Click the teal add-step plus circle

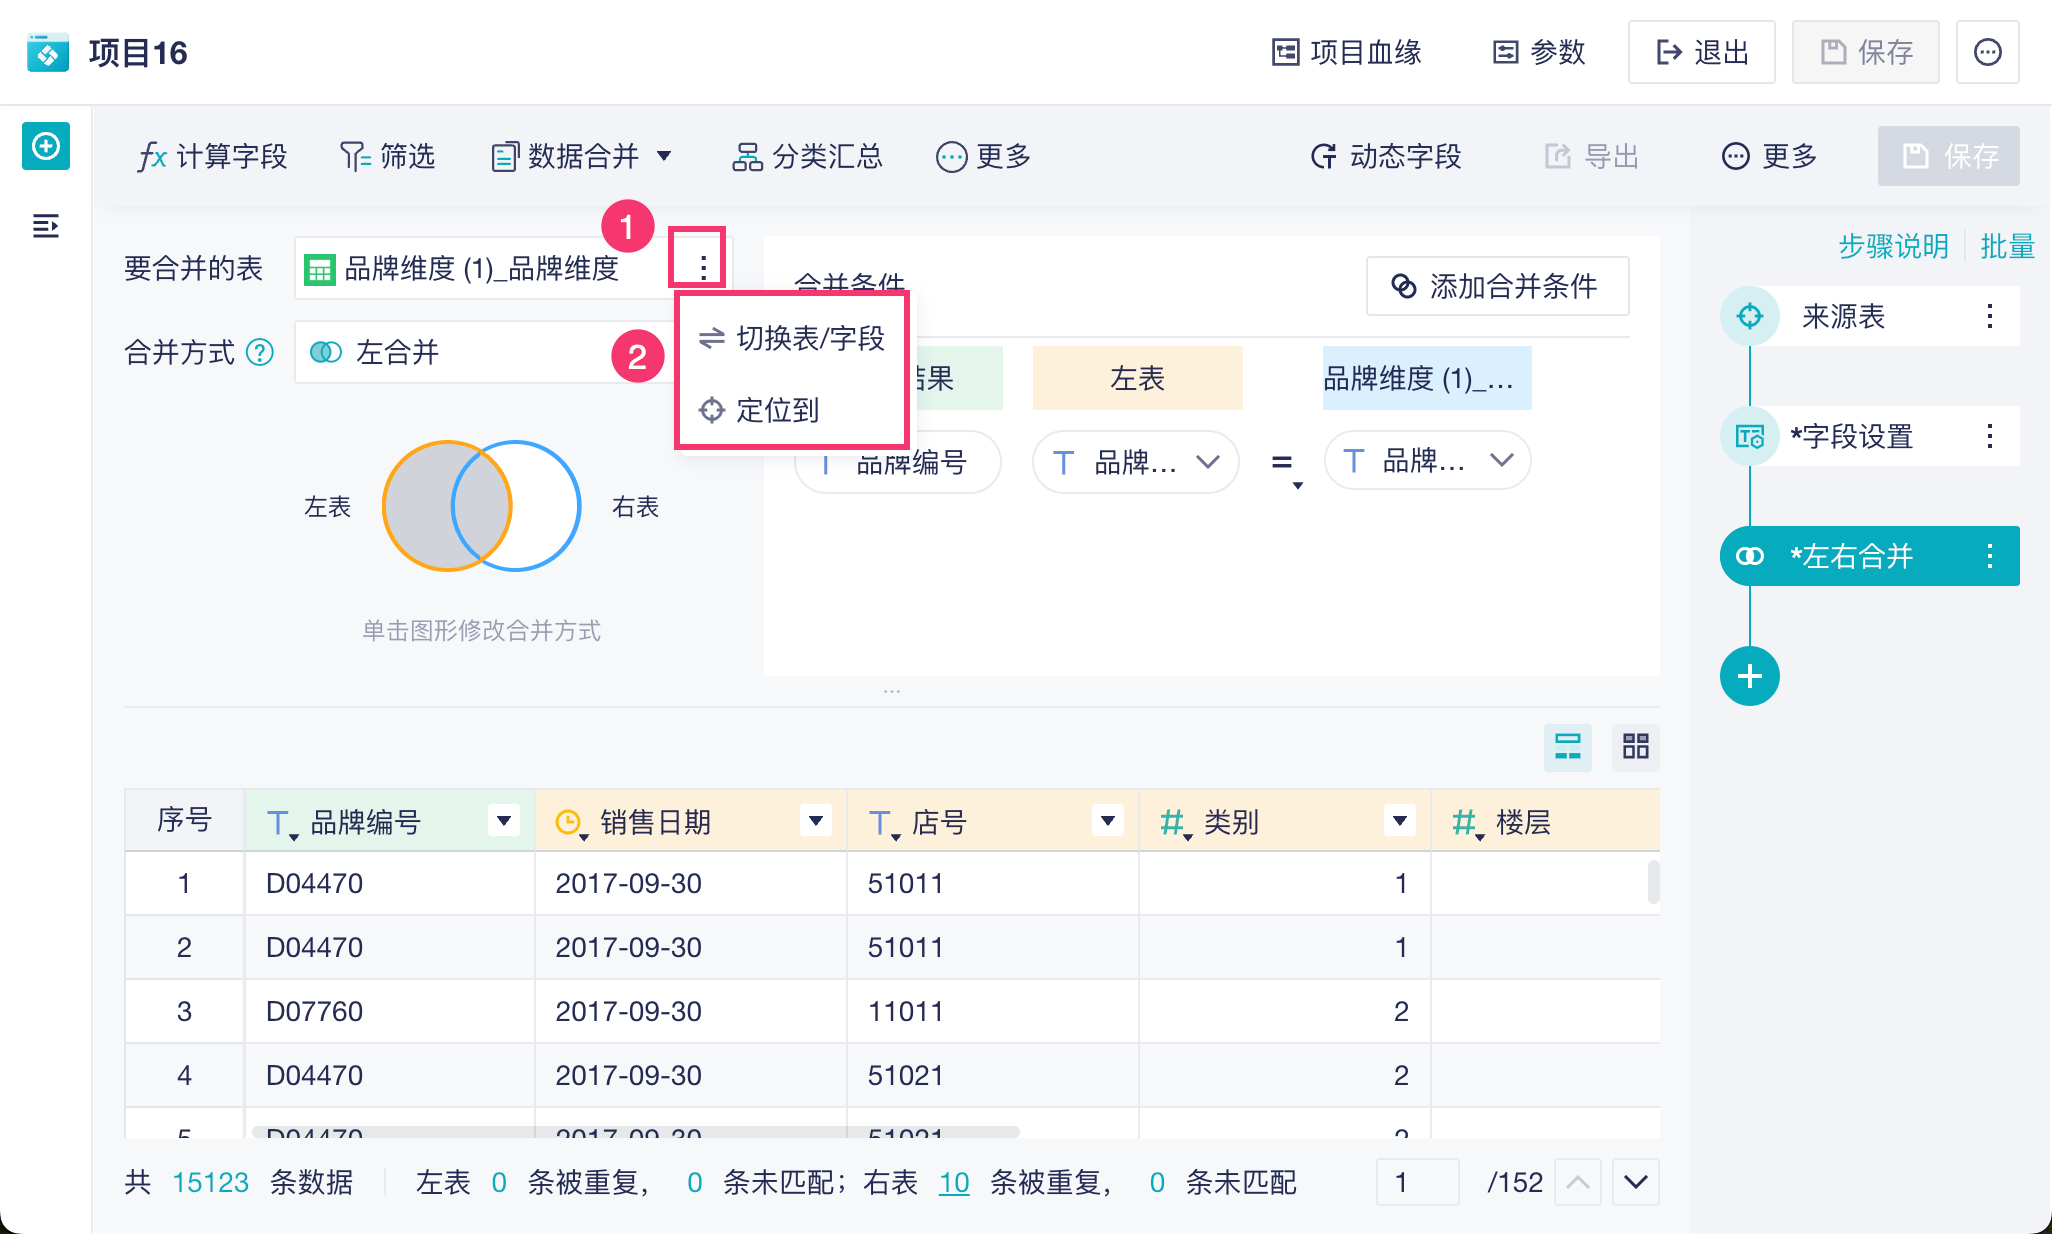[x=1749, y=676]
